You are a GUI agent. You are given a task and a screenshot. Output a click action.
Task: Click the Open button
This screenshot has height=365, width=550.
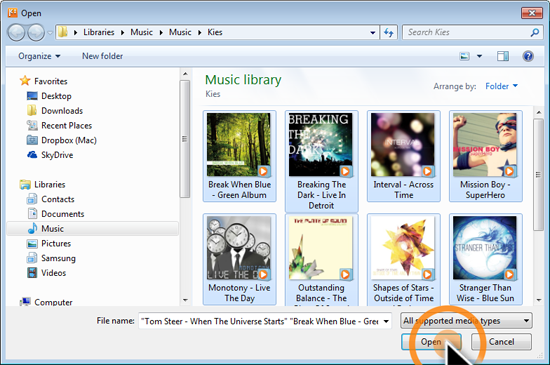pos(431,342)
